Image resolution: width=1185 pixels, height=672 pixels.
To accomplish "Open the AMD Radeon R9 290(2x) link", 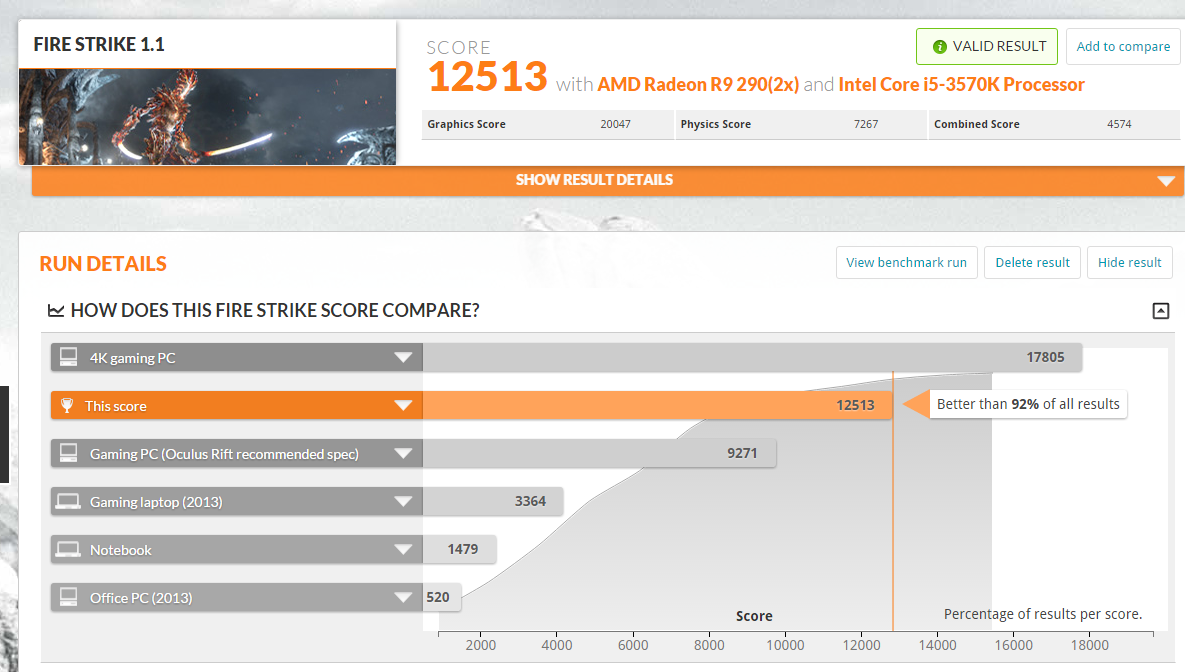I will (x=698, y=85).
